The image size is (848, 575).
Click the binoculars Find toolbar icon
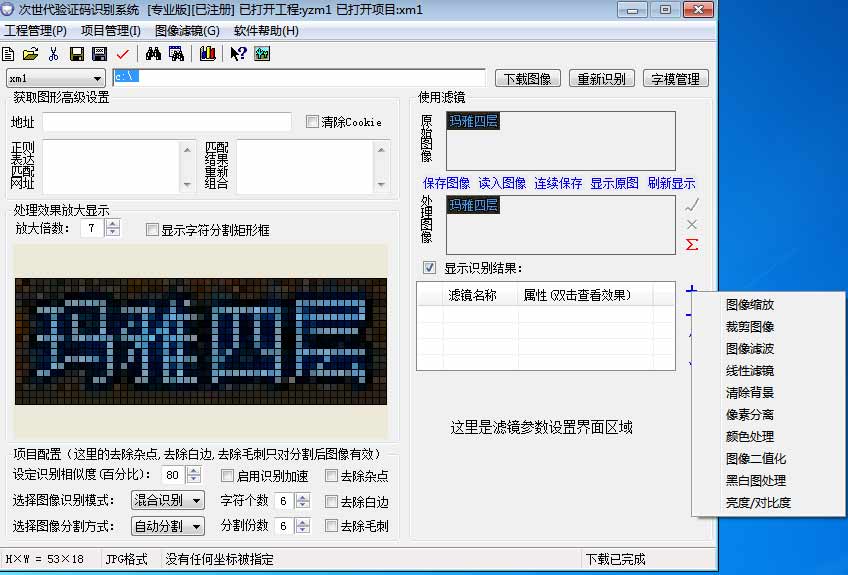pyautogui.click(x=154, y=54)
